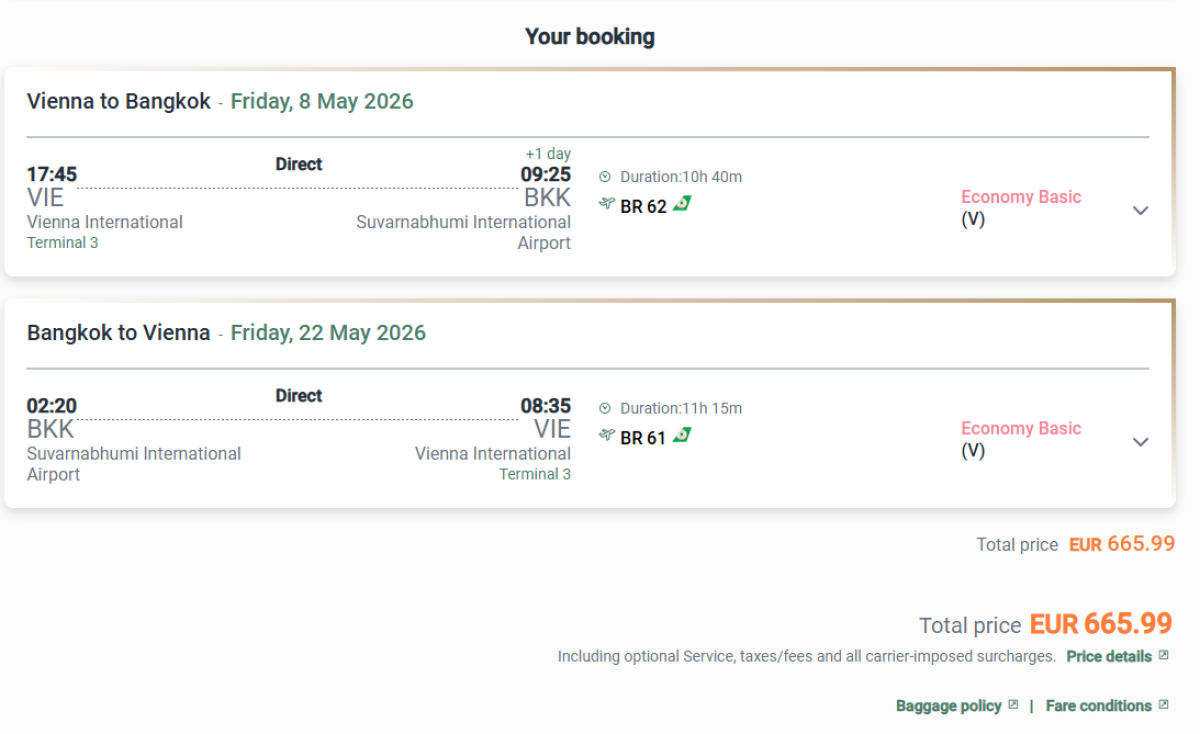Select the BR 61 flight number

pos(643,438)
